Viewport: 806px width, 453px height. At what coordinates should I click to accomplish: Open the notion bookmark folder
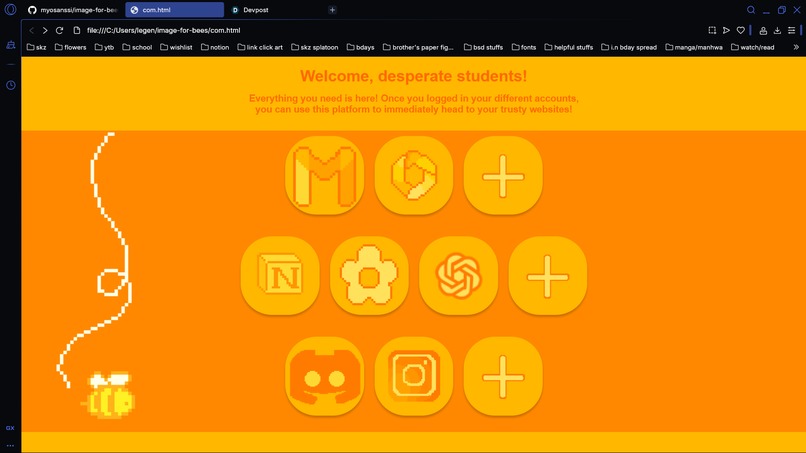pyautogui.click(x=215, y=47)
